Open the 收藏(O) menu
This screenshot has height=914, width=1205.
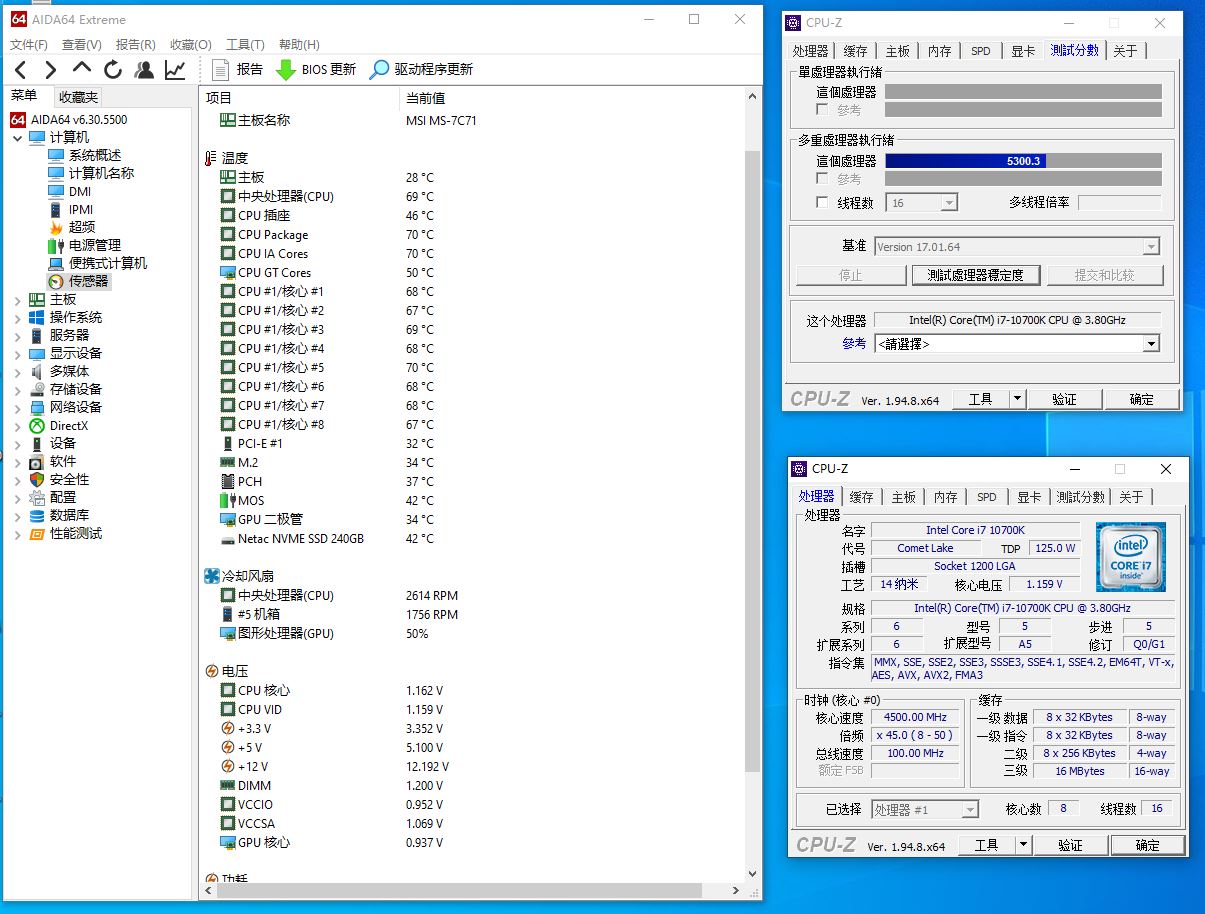[191, 44]
